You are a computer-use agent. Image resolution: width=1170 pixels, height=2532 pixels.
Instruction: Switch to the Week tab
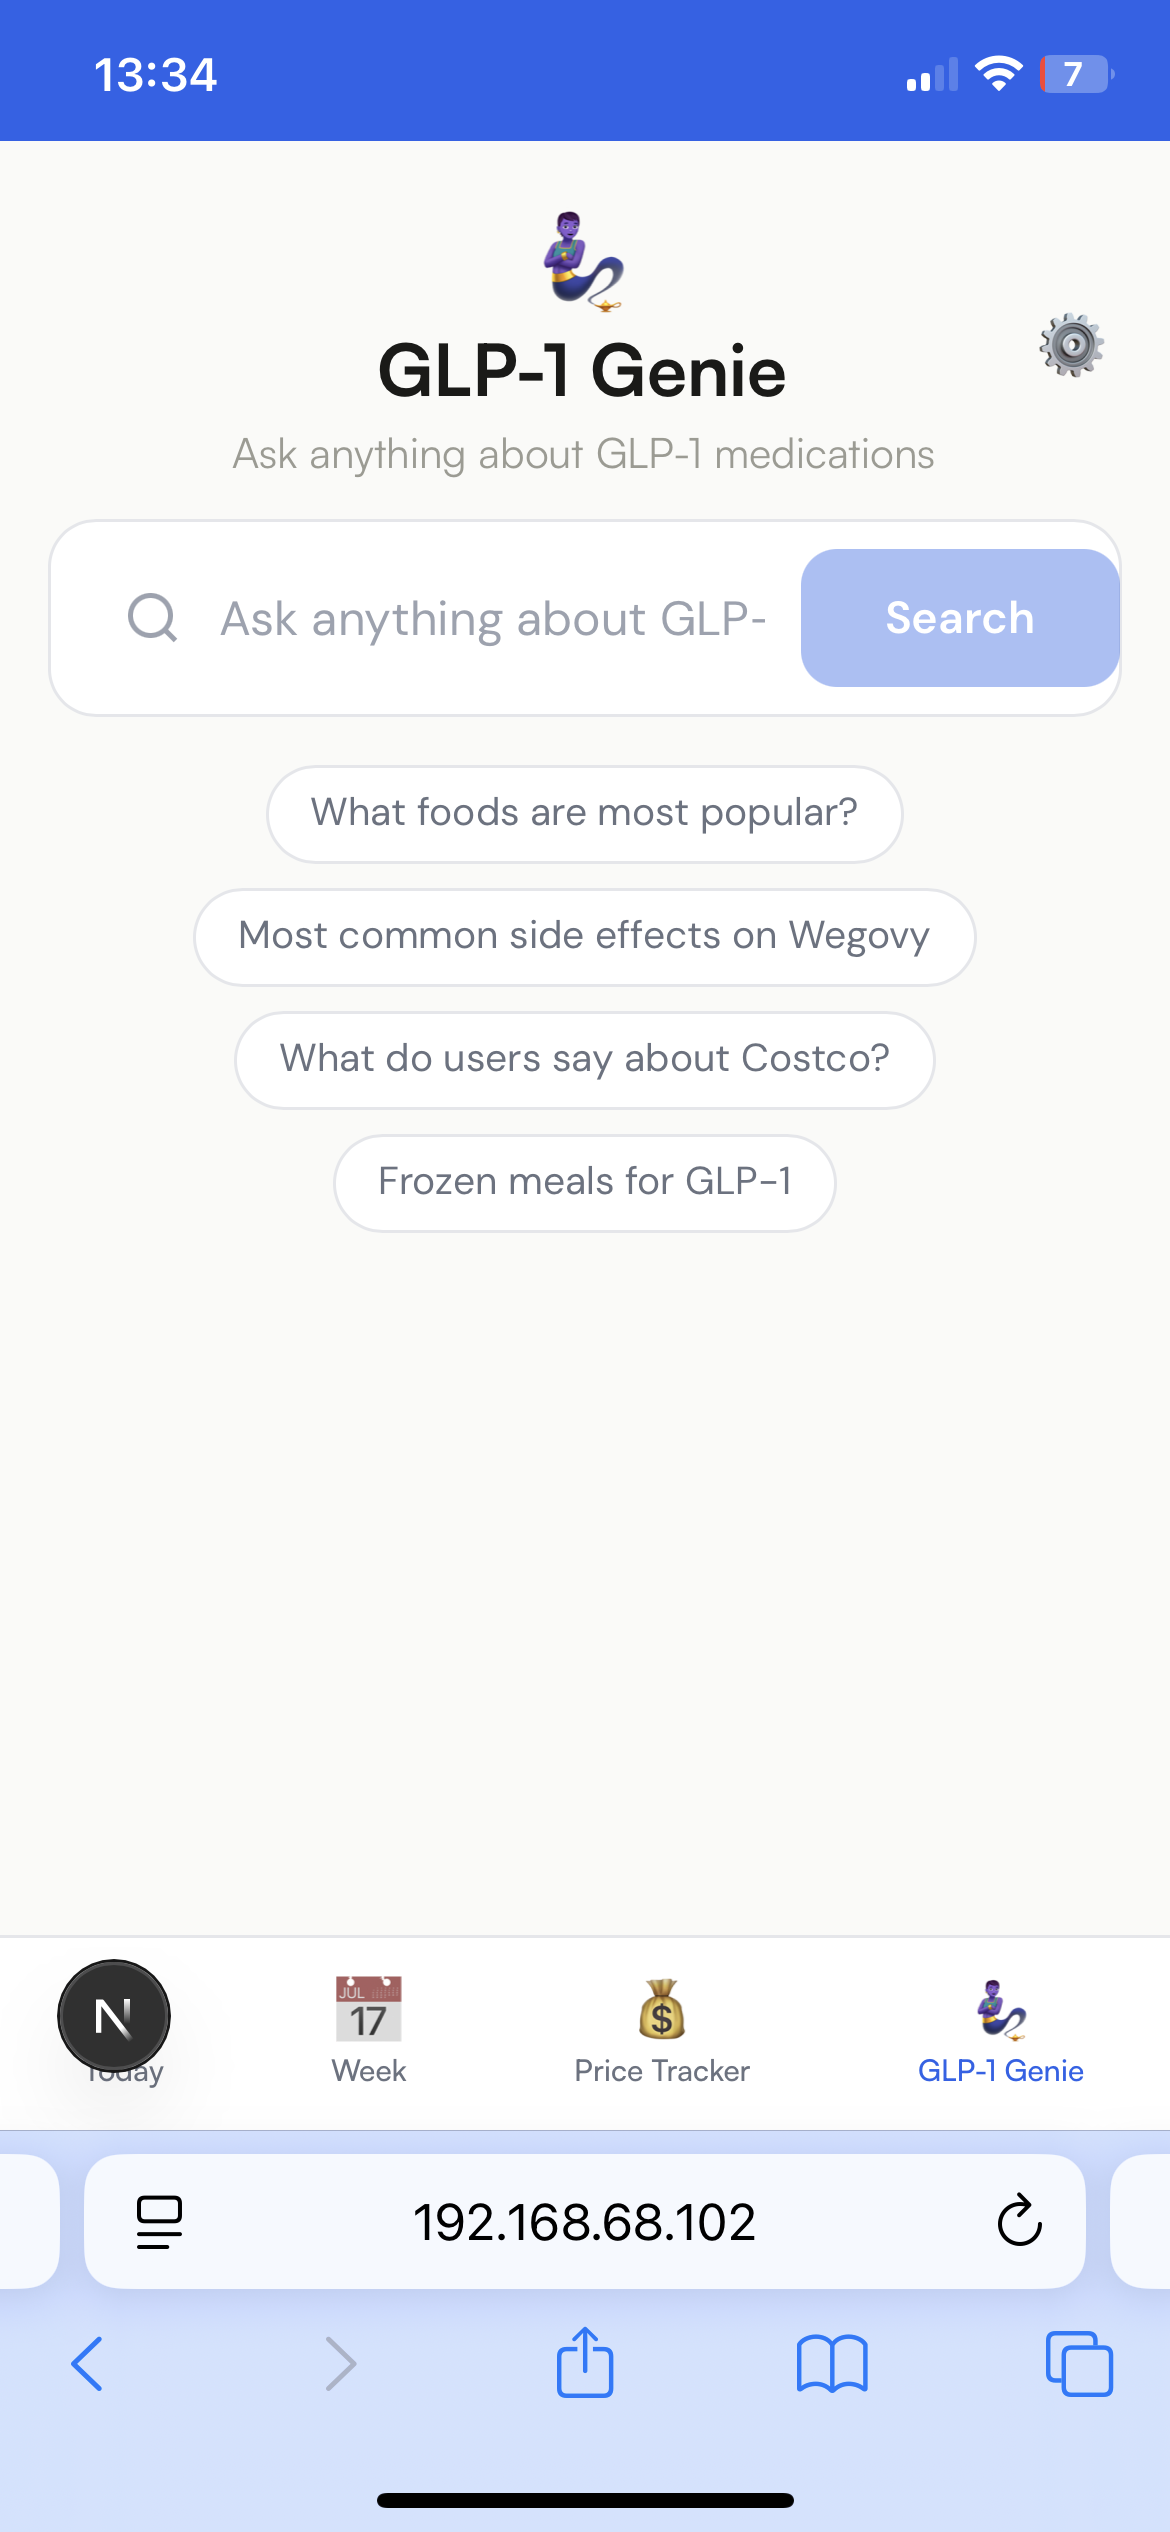(x=369, y=2030)
